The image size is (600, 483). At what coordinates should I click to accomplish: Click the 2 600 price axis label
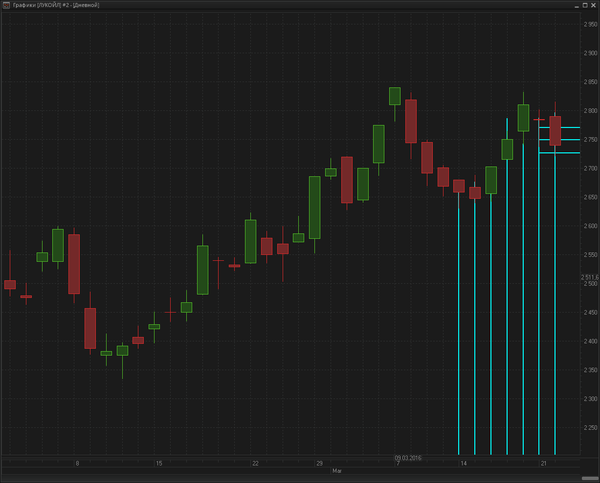pos(590,226)
